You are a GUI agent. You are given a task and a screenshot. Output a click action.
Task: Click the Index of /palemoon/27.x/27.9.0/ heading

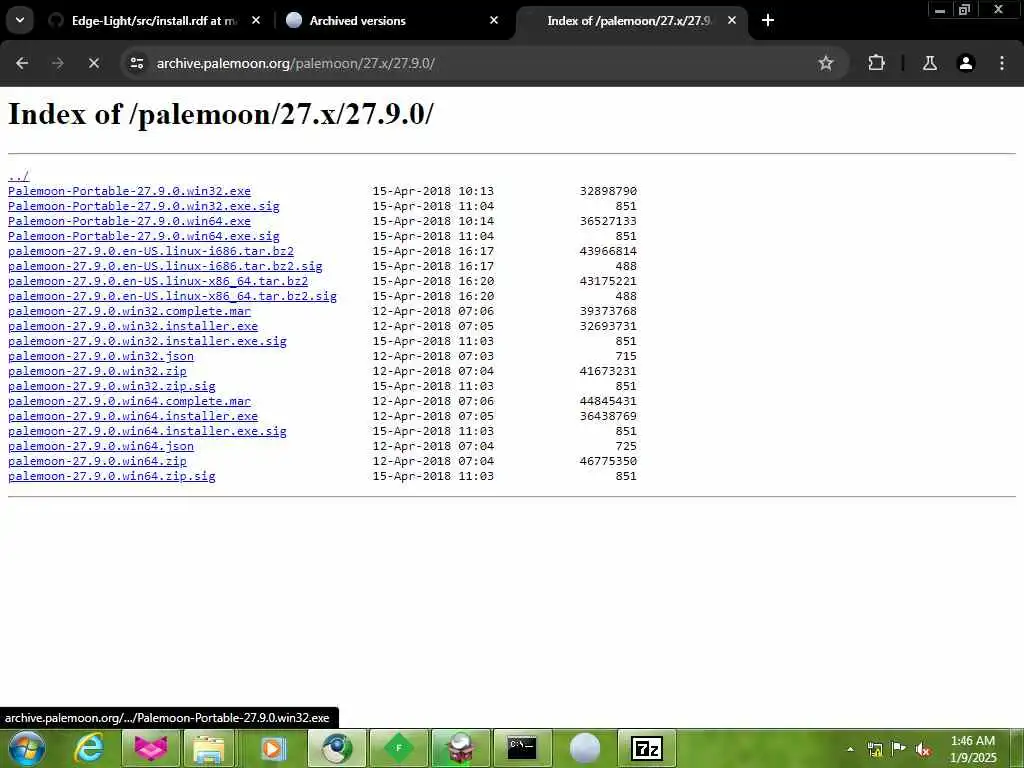[x=221, y=114]
